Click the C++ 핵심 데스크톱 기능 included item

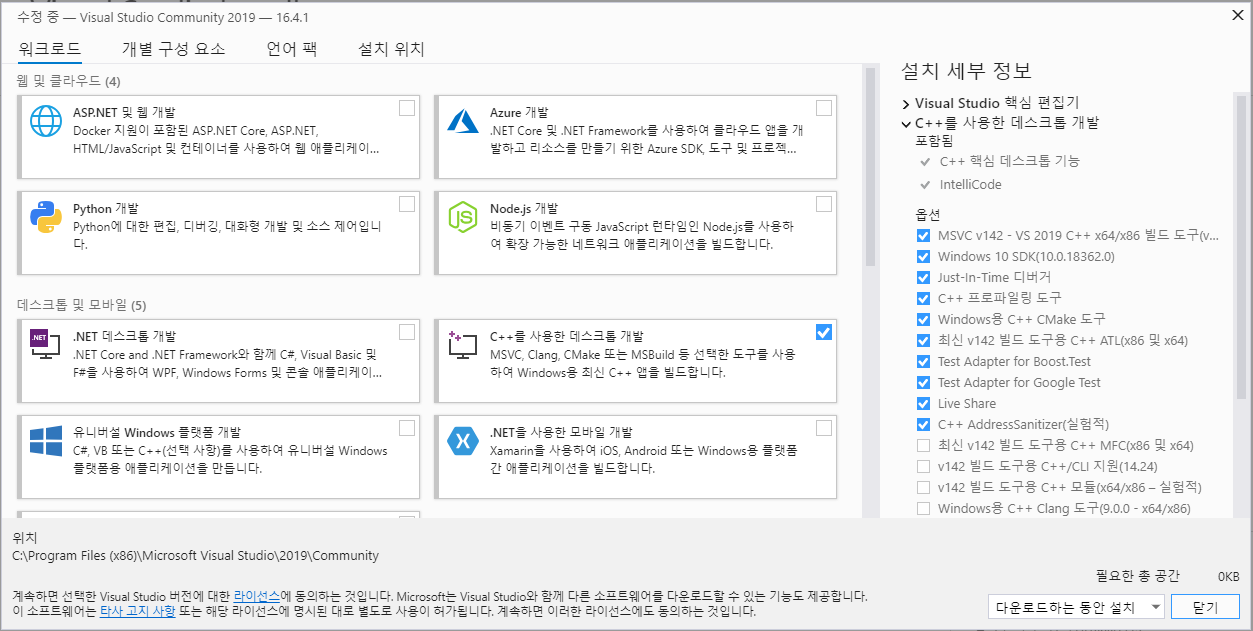pos(1010,161)
